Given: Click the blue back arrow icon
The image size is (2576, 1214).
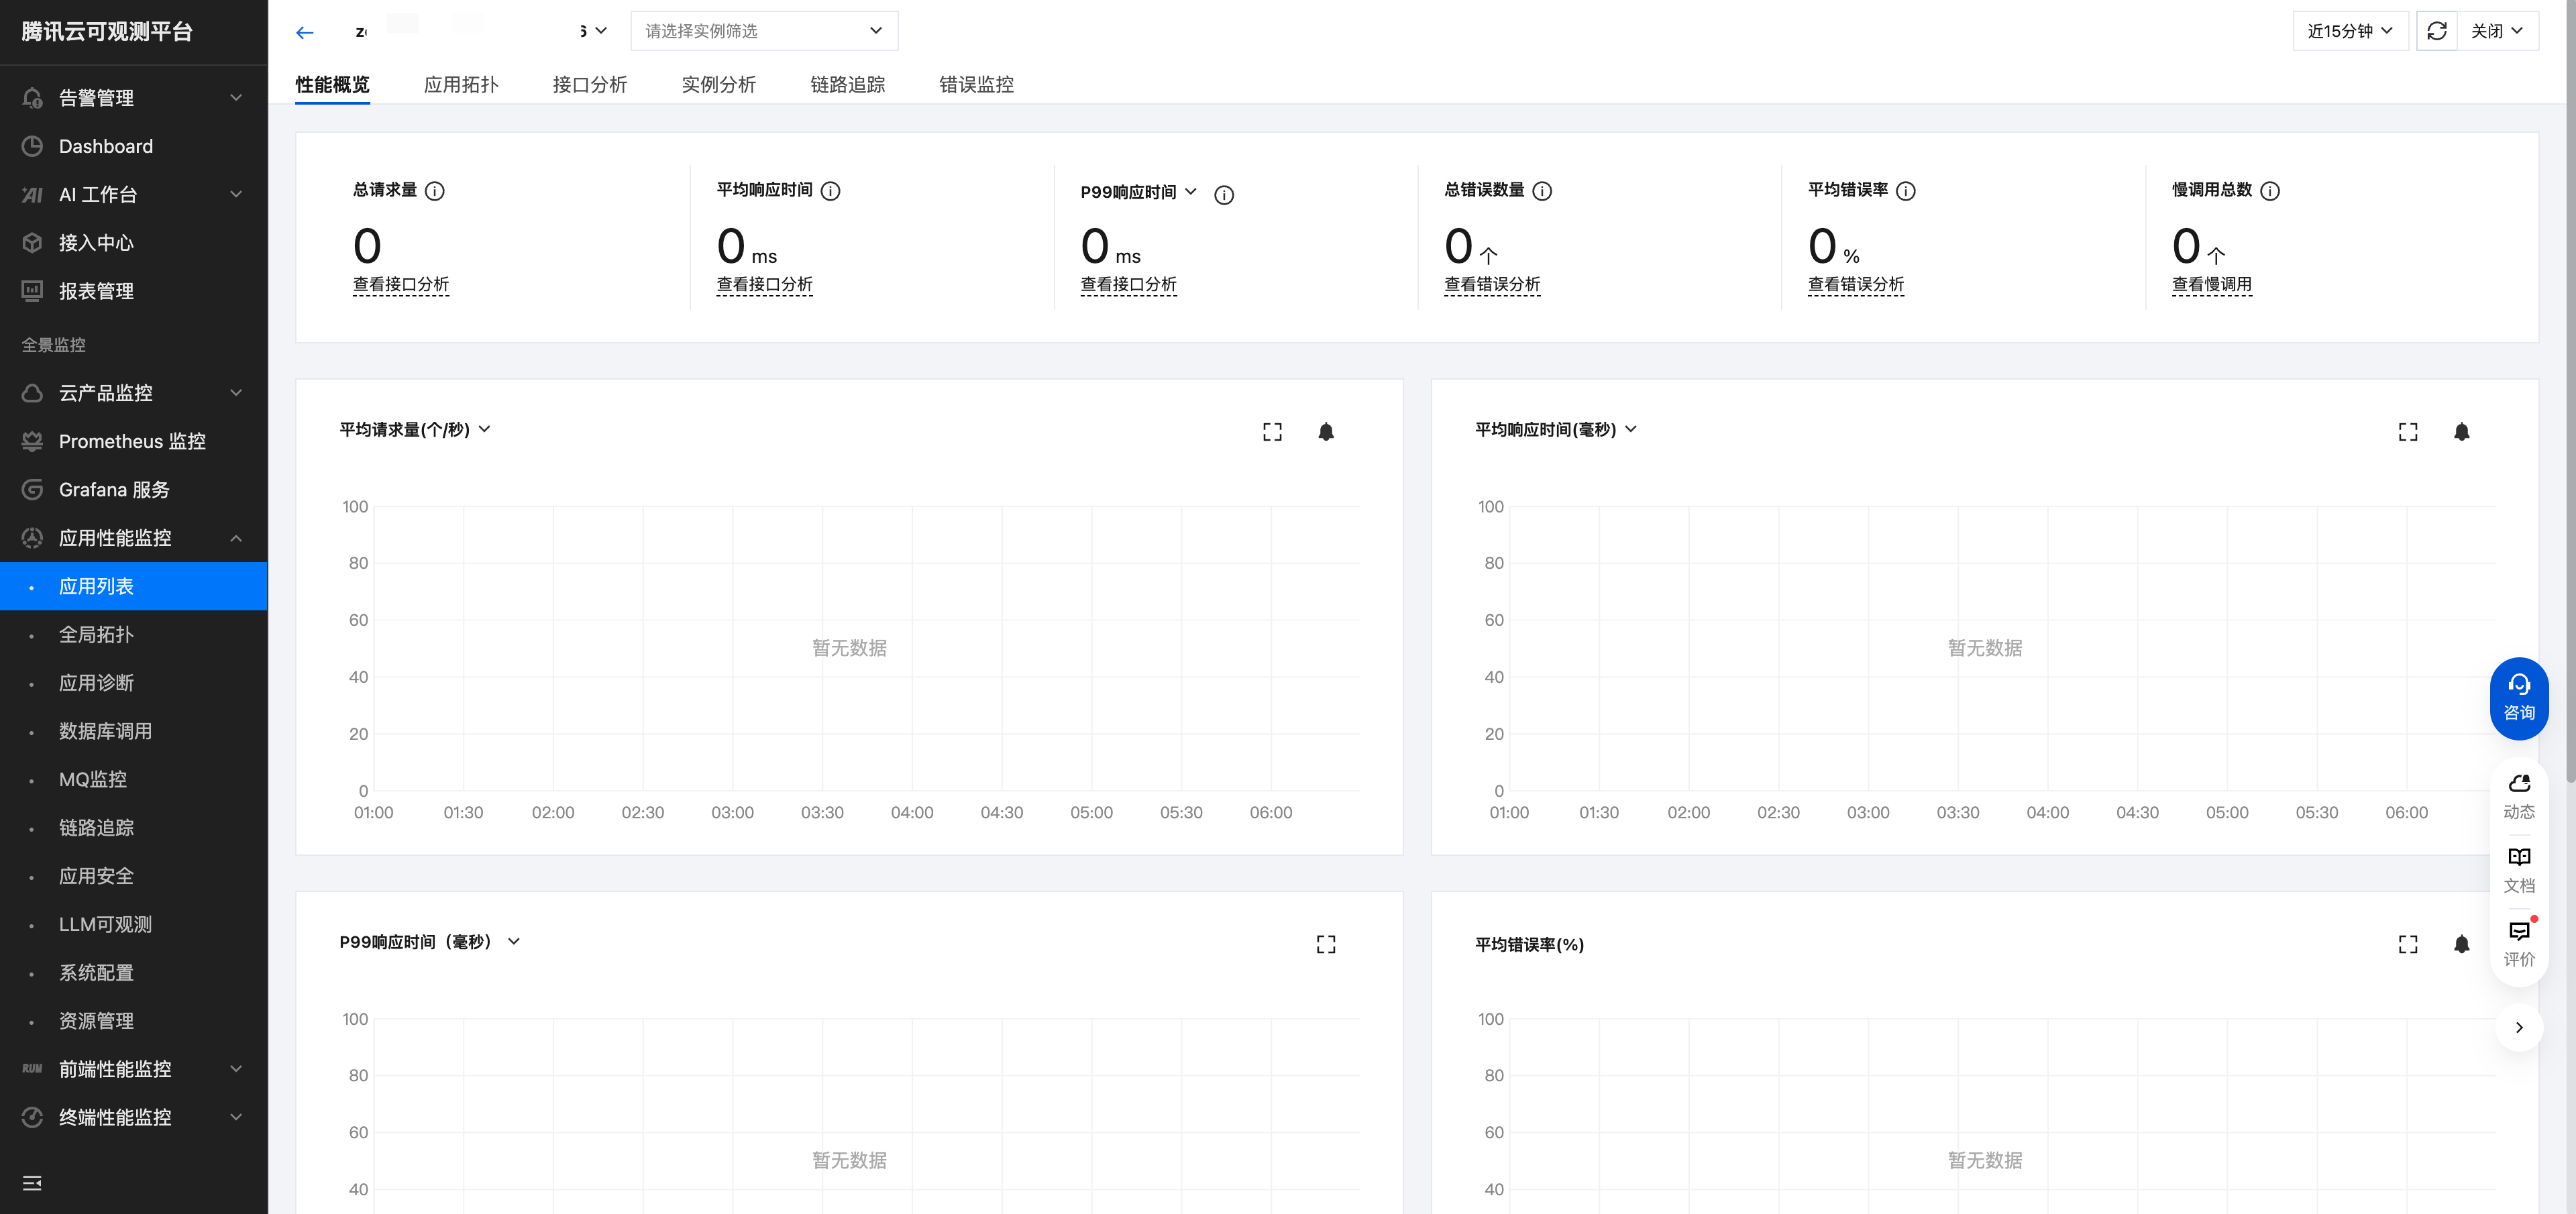Looking at the screenshot, I should click(x=305, y=32).
